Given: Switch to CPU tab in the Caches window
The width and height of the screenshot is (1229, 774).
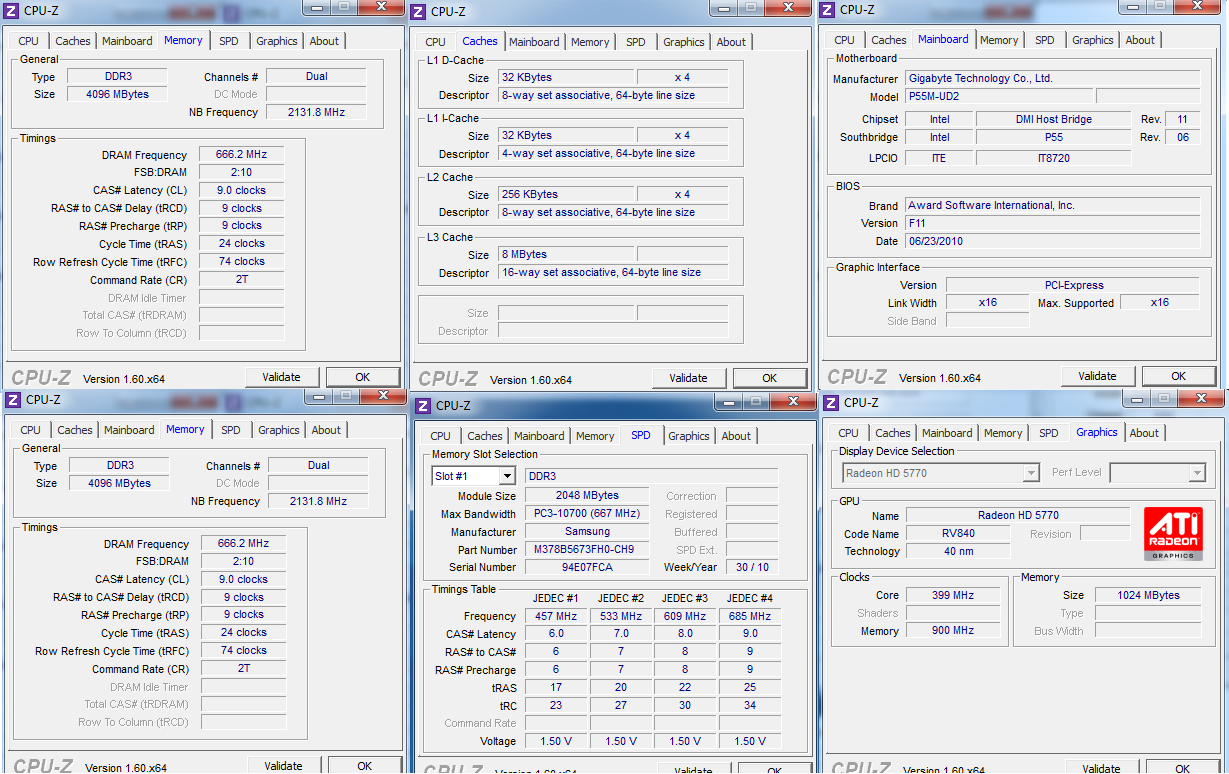Looking at the screenshot, I should (x=435, y=42).
